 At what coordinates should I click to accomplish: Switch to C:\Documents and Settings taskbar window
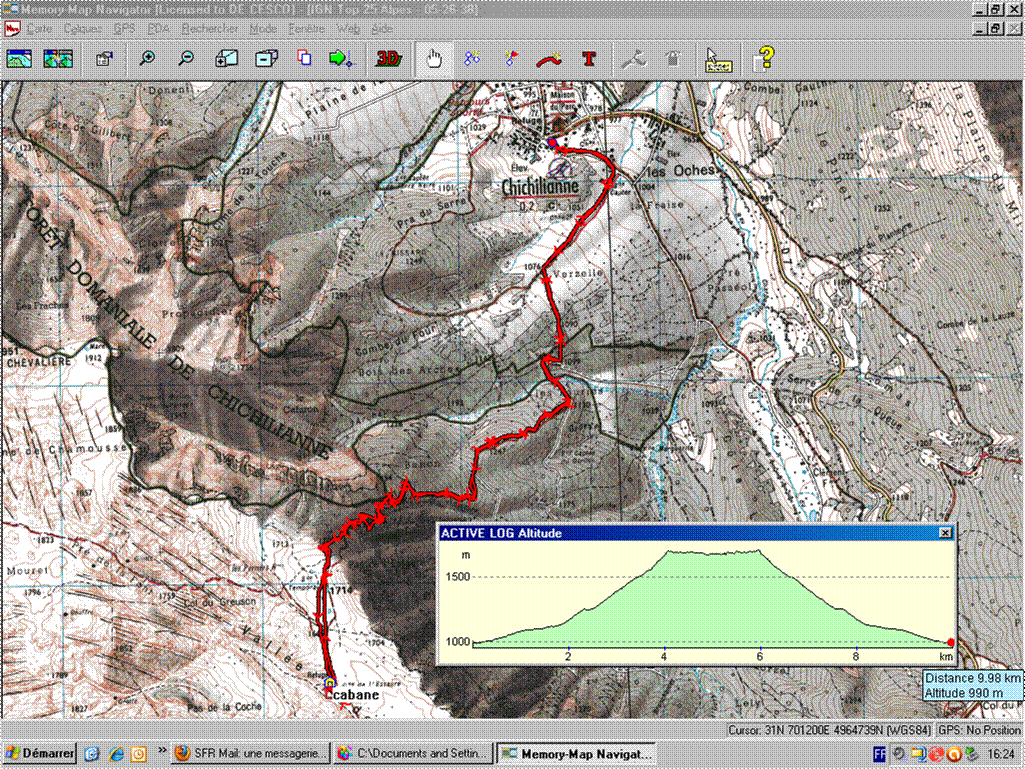point(413,753)
